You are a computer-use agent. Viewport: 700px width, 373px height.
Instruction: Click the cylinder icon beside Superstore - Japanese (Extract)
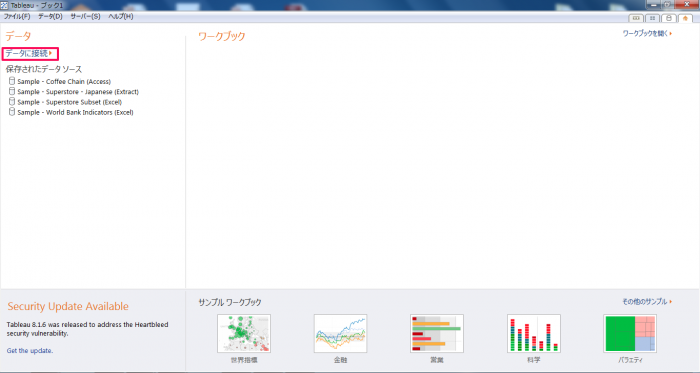[12, 91]
